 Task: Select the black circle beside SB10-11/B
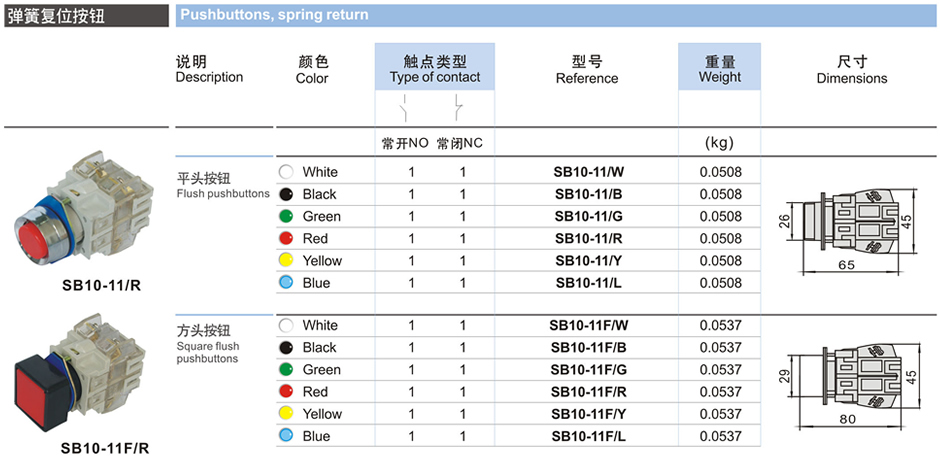(x=287, y=194)
